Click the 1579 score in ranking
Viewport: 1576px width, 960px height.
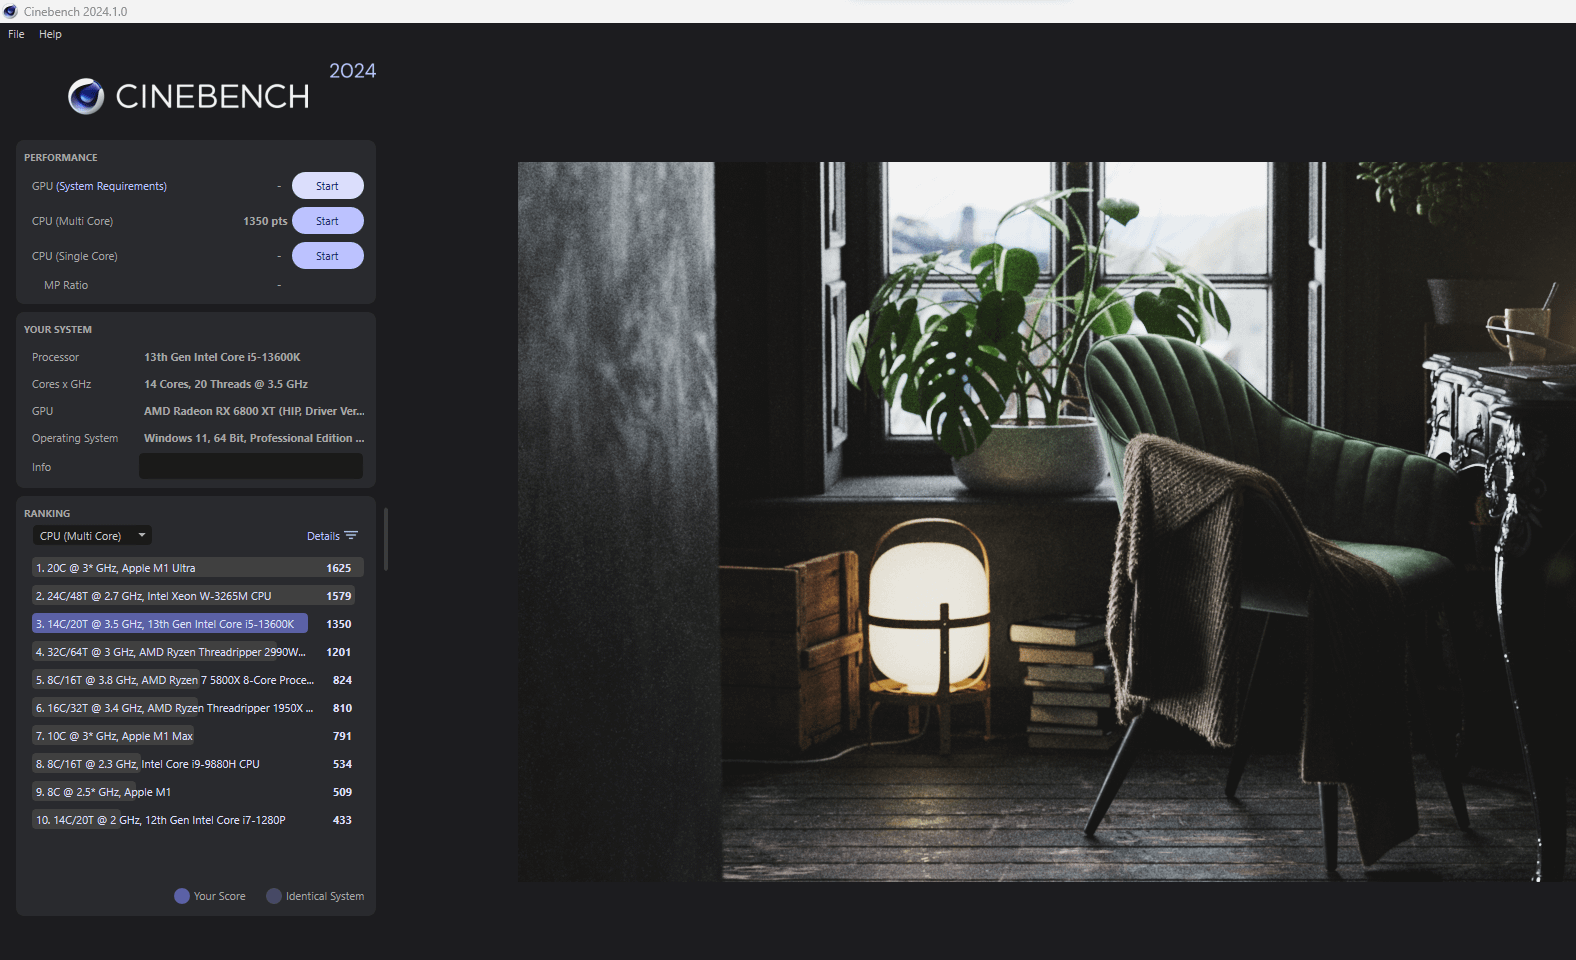click(x=339, y=596)
